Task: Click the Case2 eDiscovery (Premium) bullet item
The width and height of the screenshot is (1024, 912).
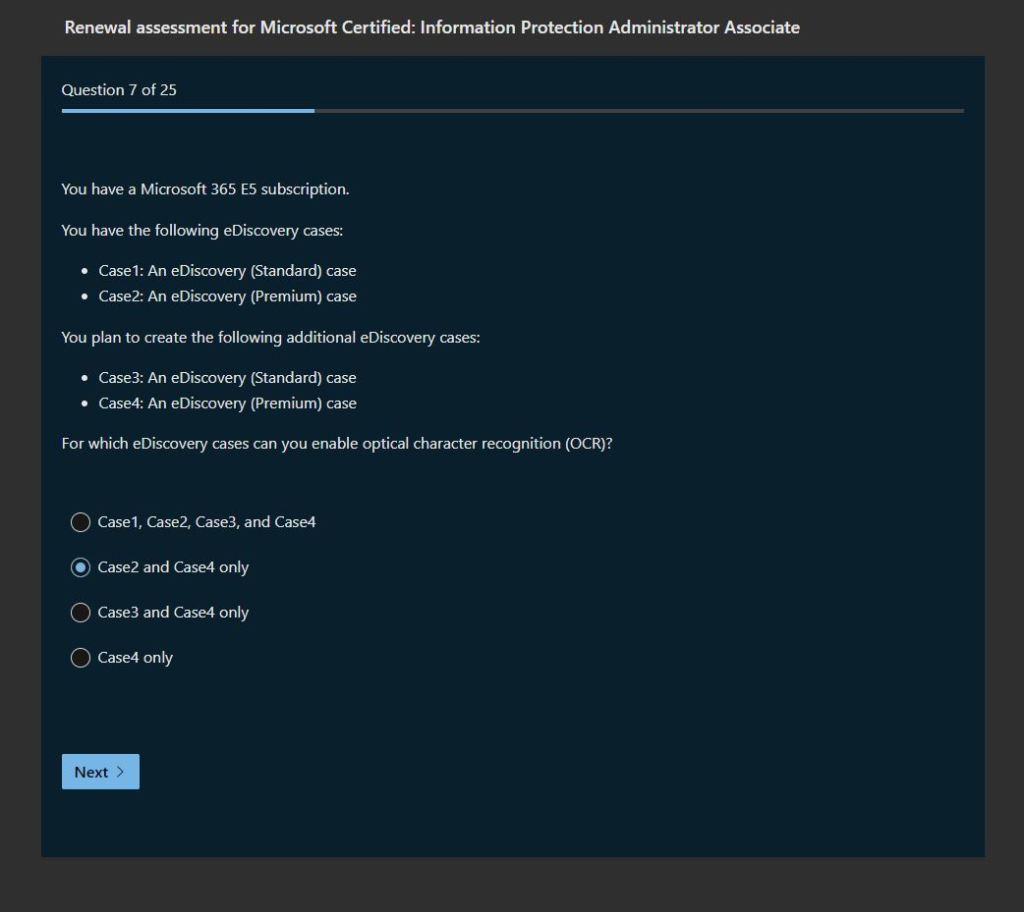Action: click(227, 296)
